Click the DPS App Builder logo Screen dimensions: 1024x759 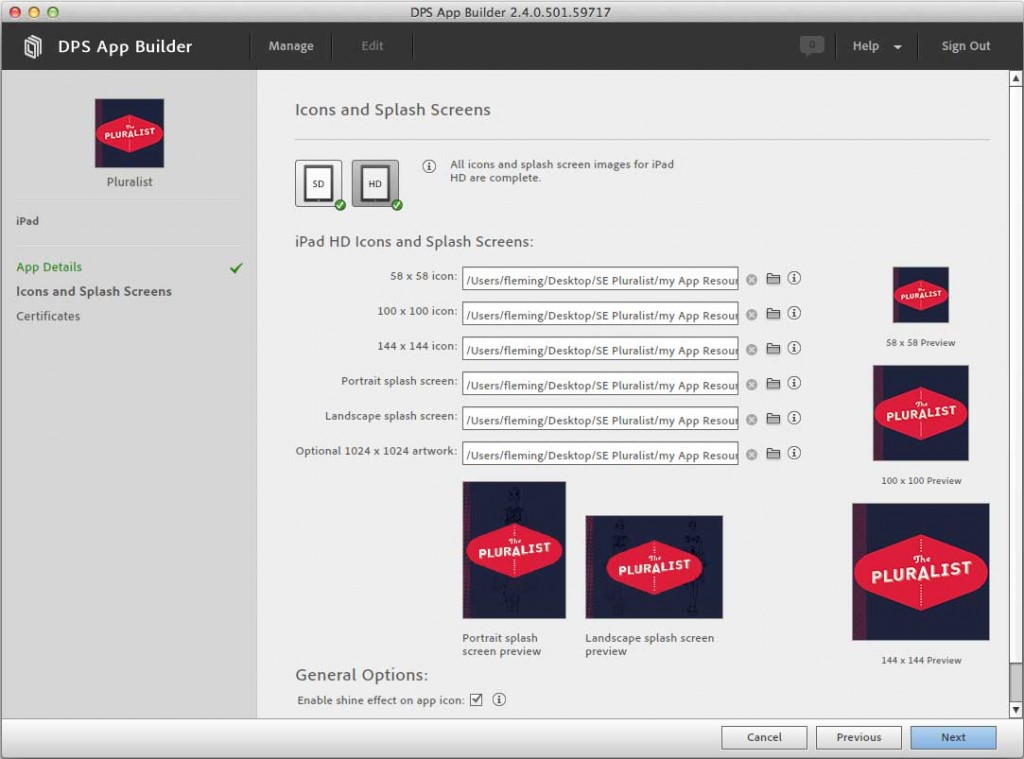click(x=33, y=46)
